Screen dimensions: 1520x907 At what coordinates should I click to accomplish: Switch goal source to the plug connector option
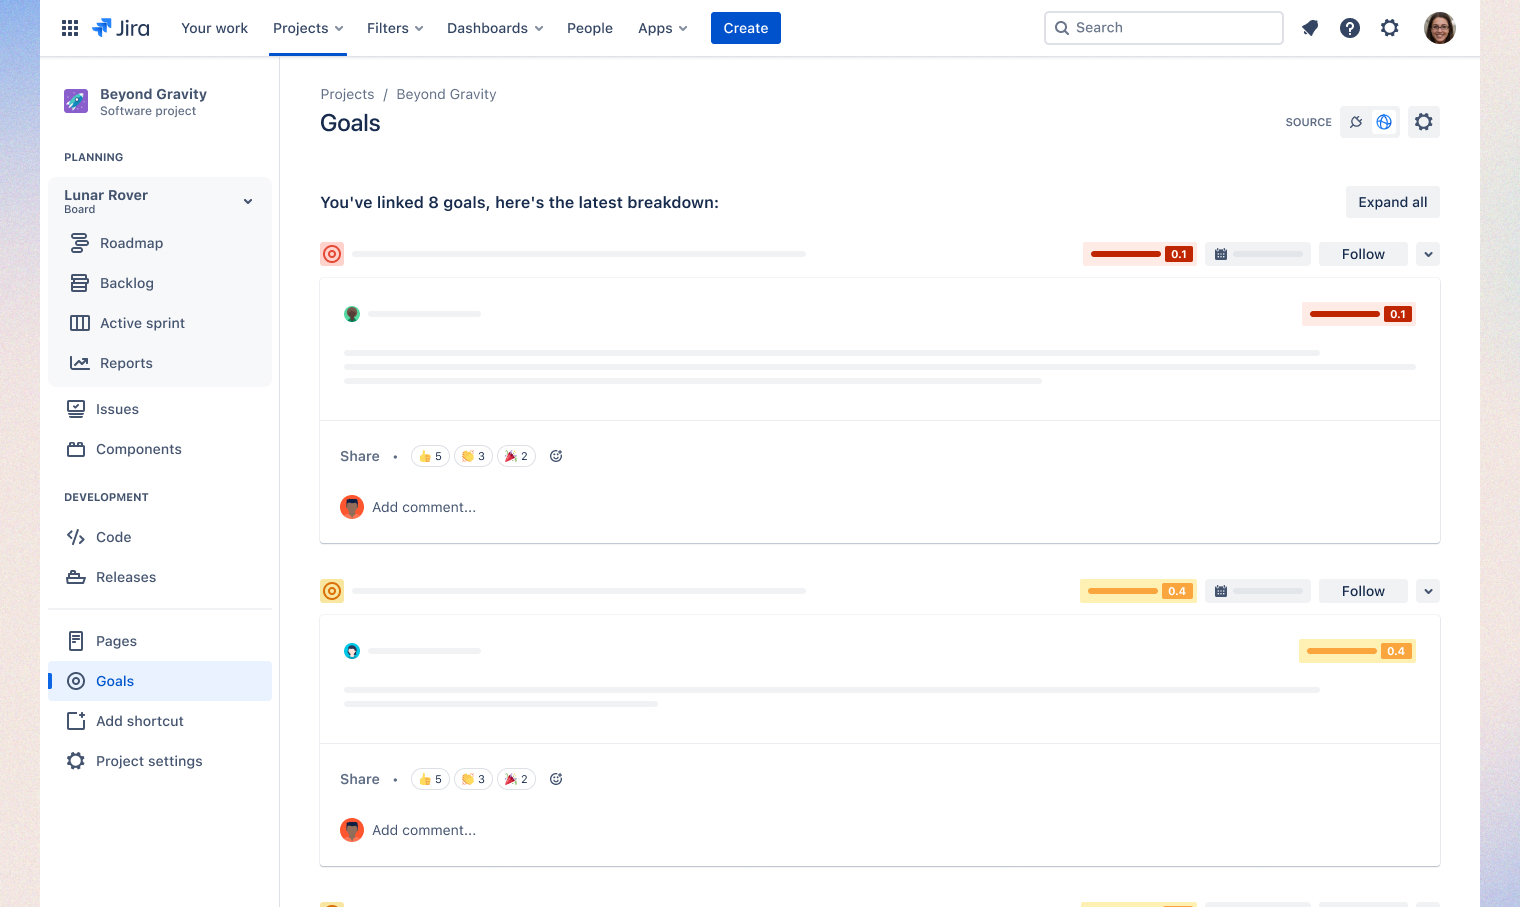1356,121
